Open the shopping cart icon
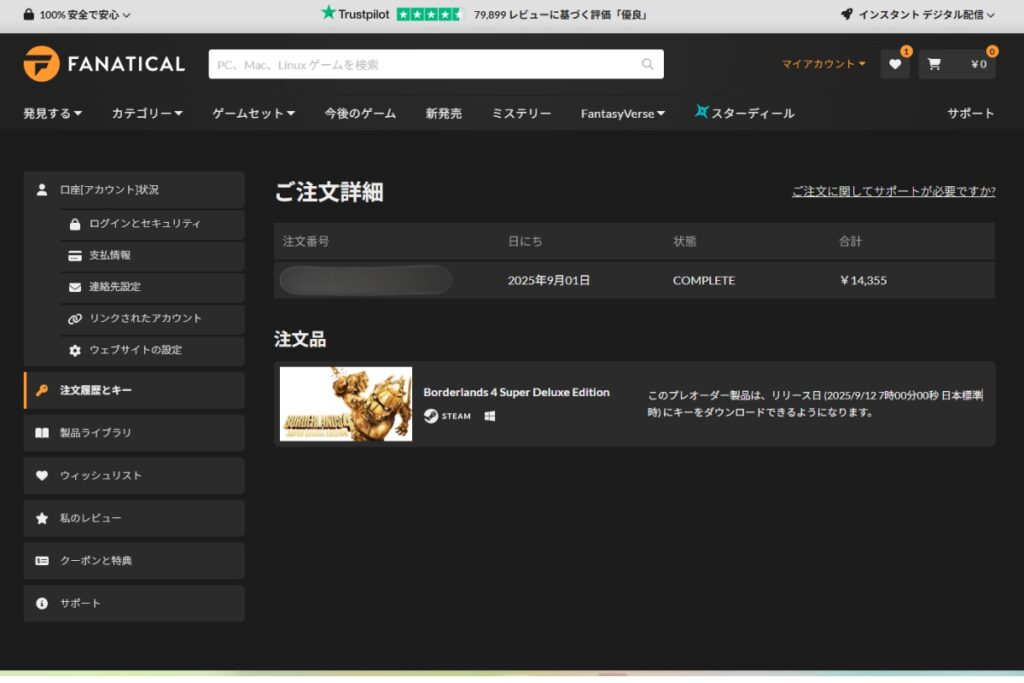 click(934, 64)
